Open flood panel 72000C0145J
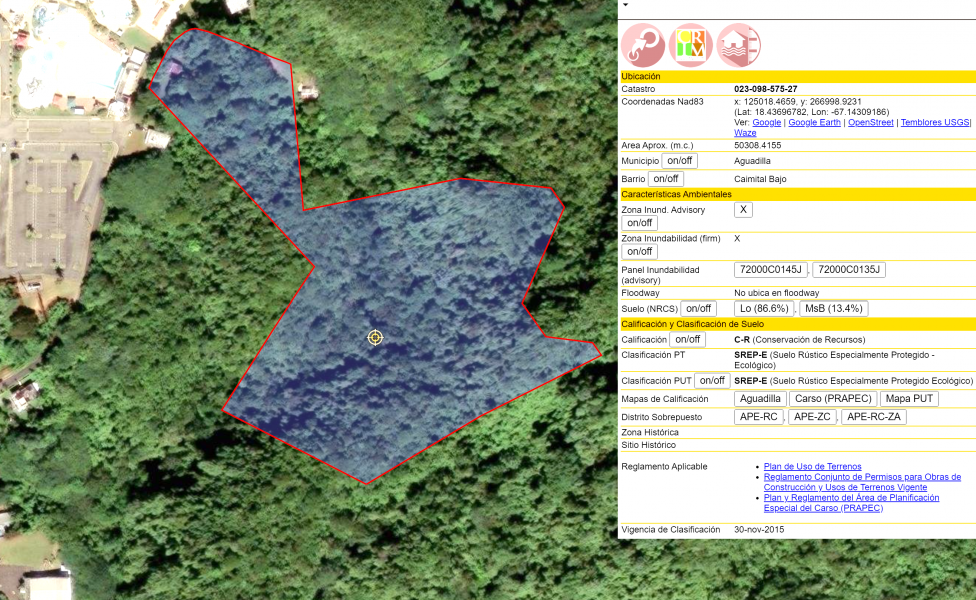The height and width of the screenshot is (600, 976). click(x=771, y=270)
